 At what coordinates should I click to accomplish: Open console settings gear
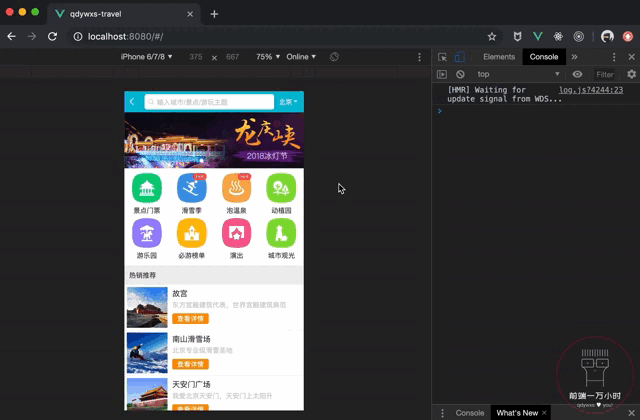(631, 74)
